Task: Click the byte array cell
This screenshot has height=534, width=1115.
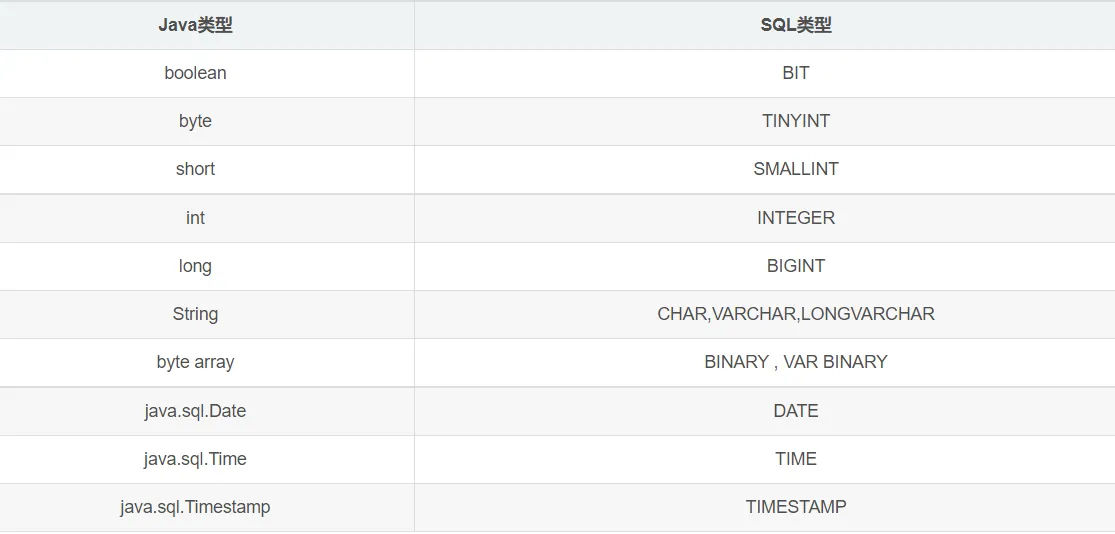Action: 195,362
